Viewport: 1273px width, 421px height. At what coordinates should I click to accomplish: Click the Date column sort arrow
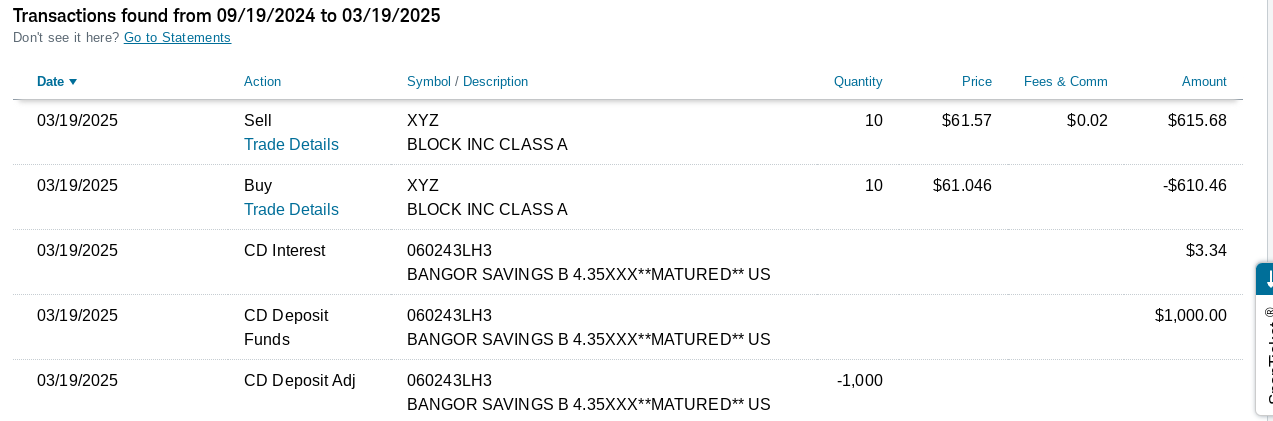[x=73, y=82]
